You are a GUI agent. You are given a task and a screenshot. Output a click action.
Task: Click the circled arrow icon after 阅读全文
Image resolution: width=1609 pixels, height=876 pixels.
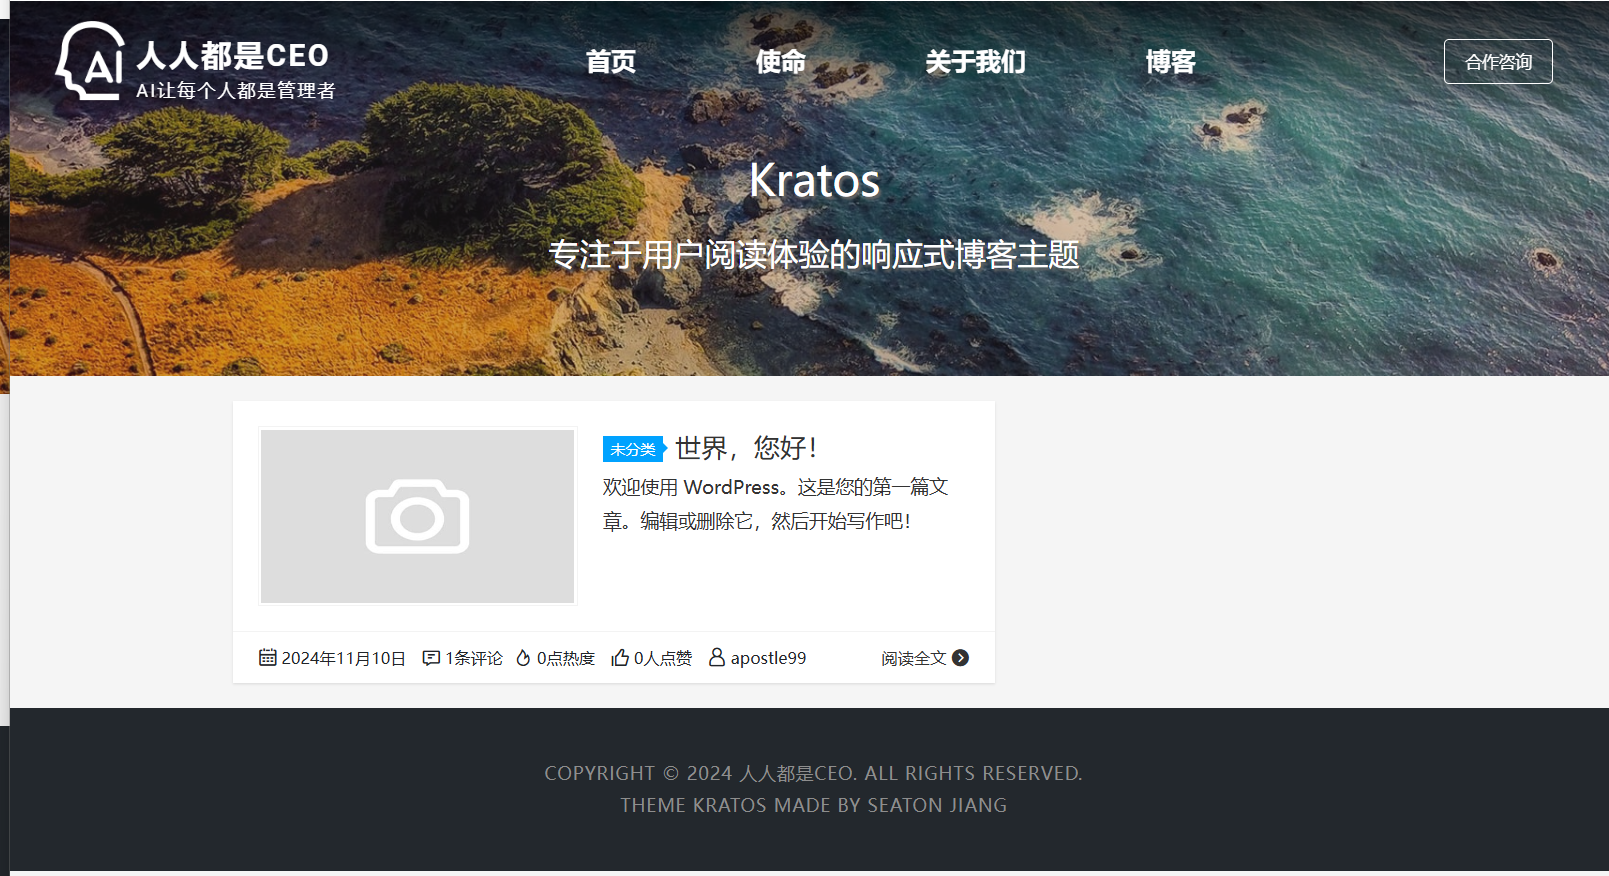[960, 657]
